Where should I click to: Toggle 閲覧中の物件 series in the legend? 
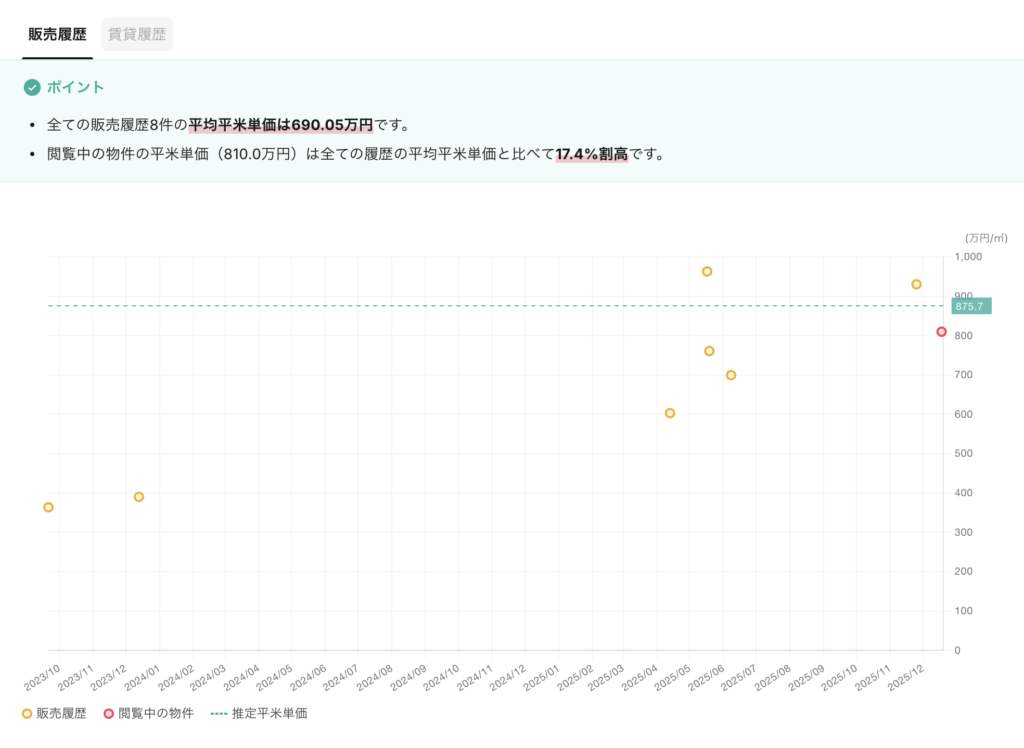148,714
